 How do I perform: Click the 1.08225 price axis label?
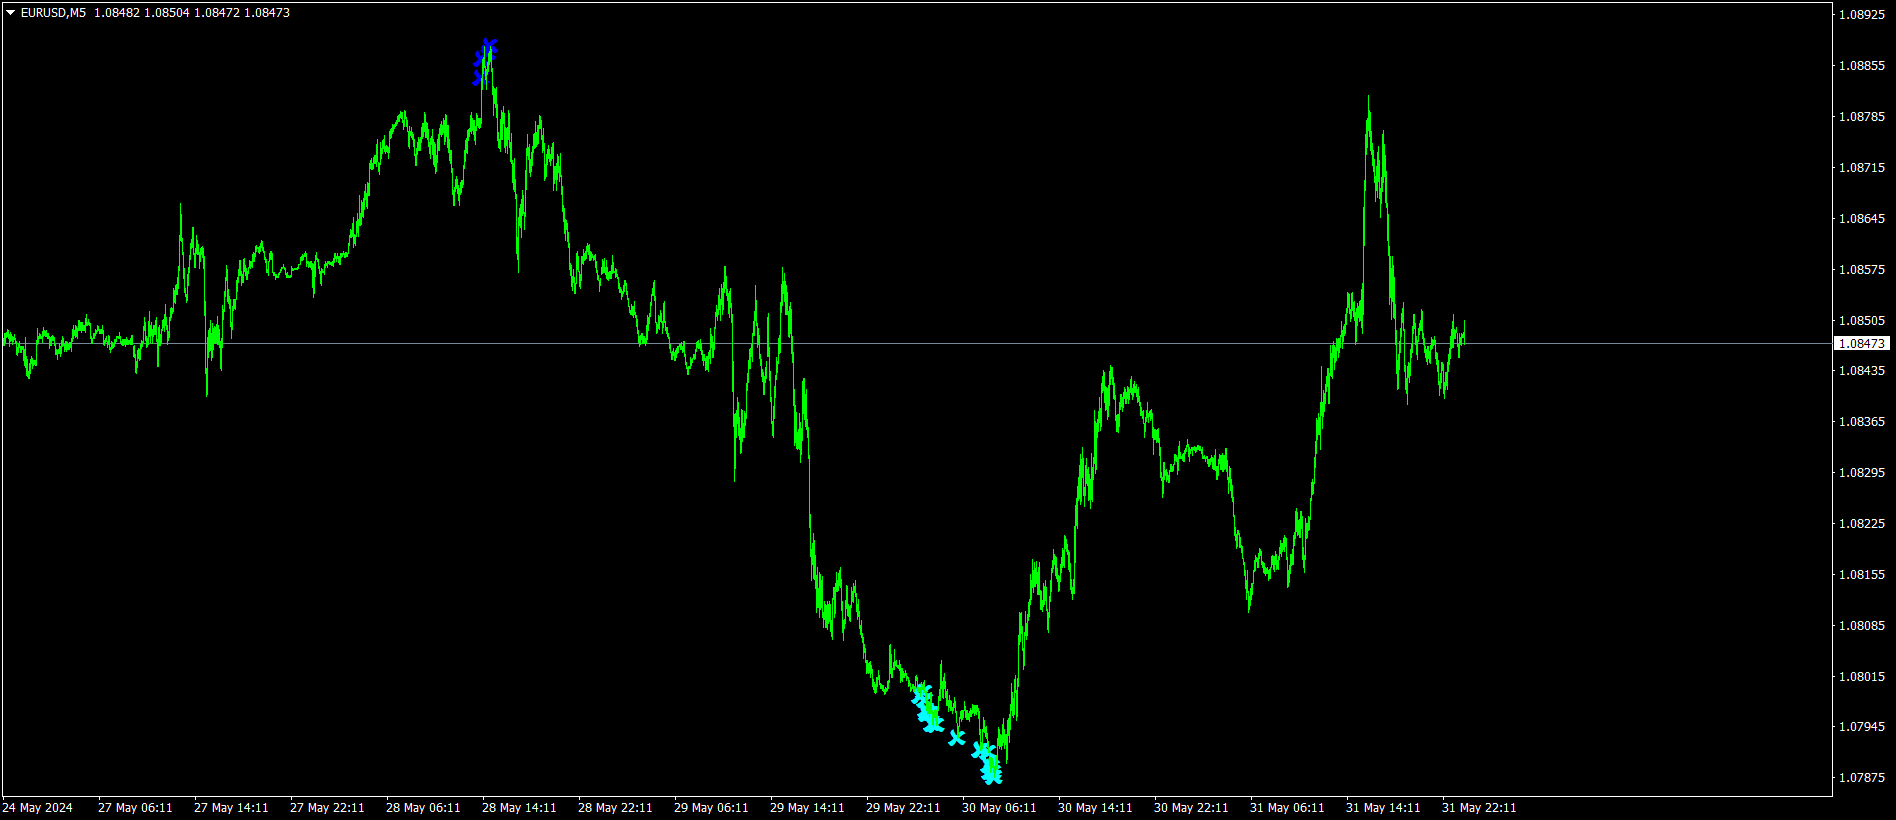[x=1862, y=524]
